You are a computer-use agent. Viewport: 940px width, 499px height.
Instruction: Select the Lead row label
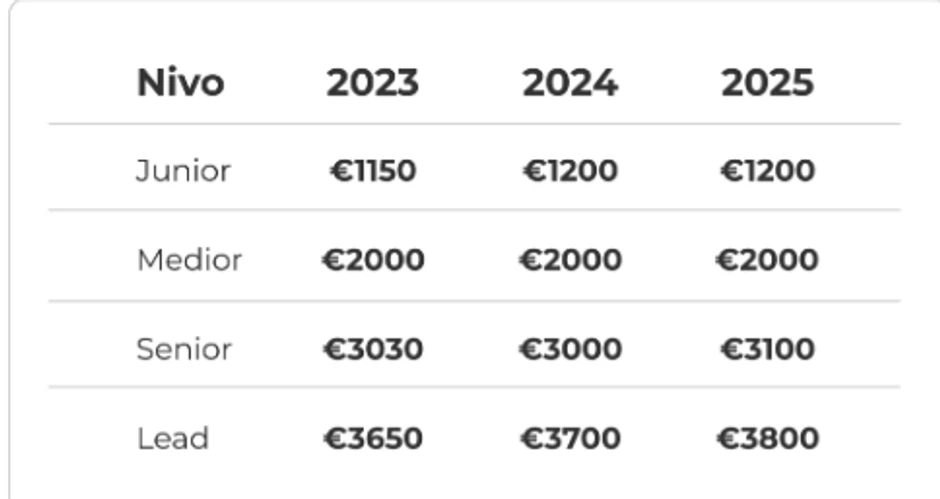[173, 438]
